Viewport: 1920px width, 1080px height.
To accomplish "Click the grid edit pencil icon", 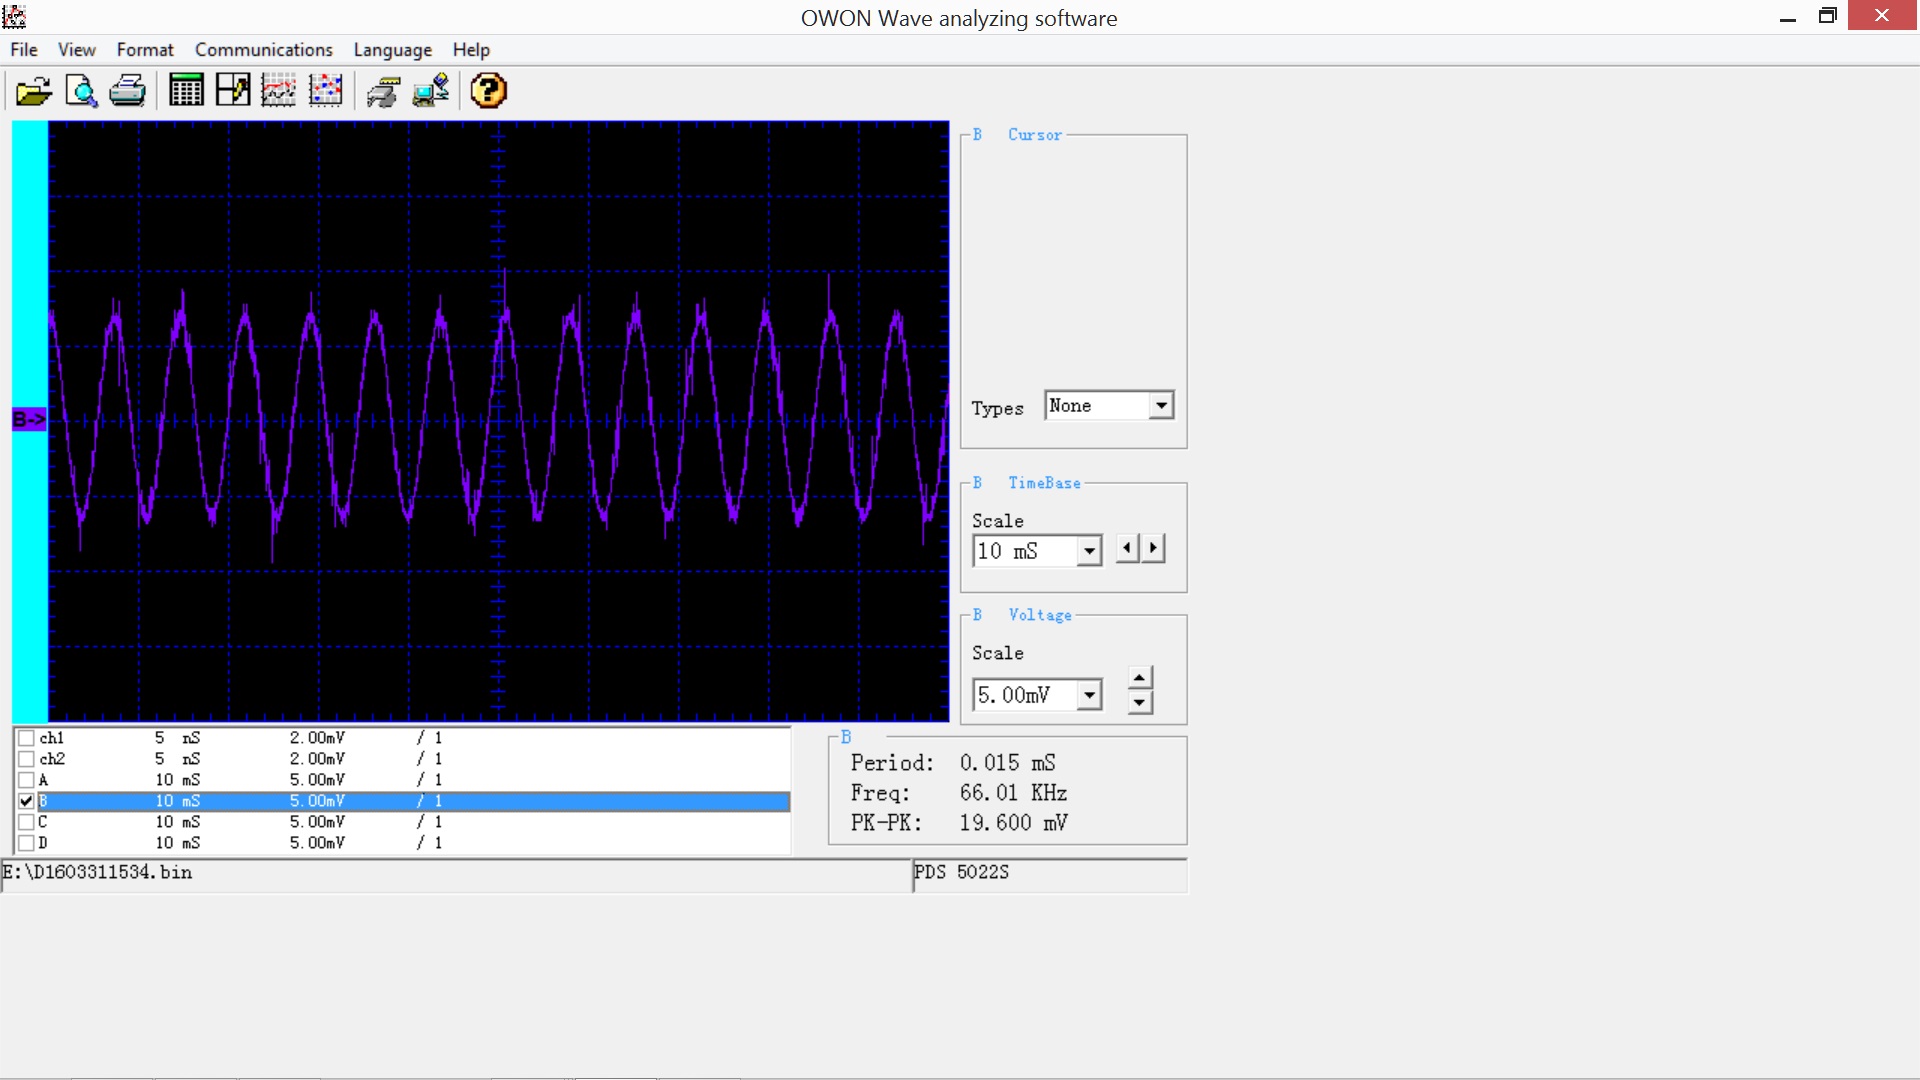I will click(233, 91).
